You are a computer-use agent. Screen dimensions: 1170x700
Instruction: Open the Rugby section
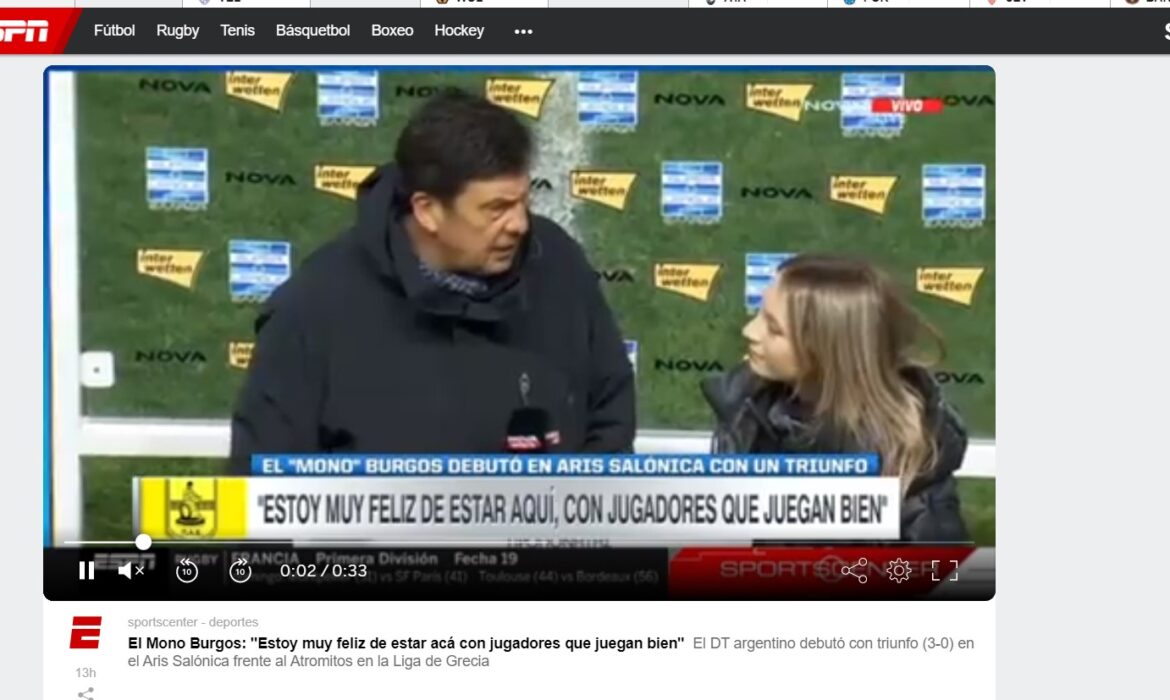[177, 31]
